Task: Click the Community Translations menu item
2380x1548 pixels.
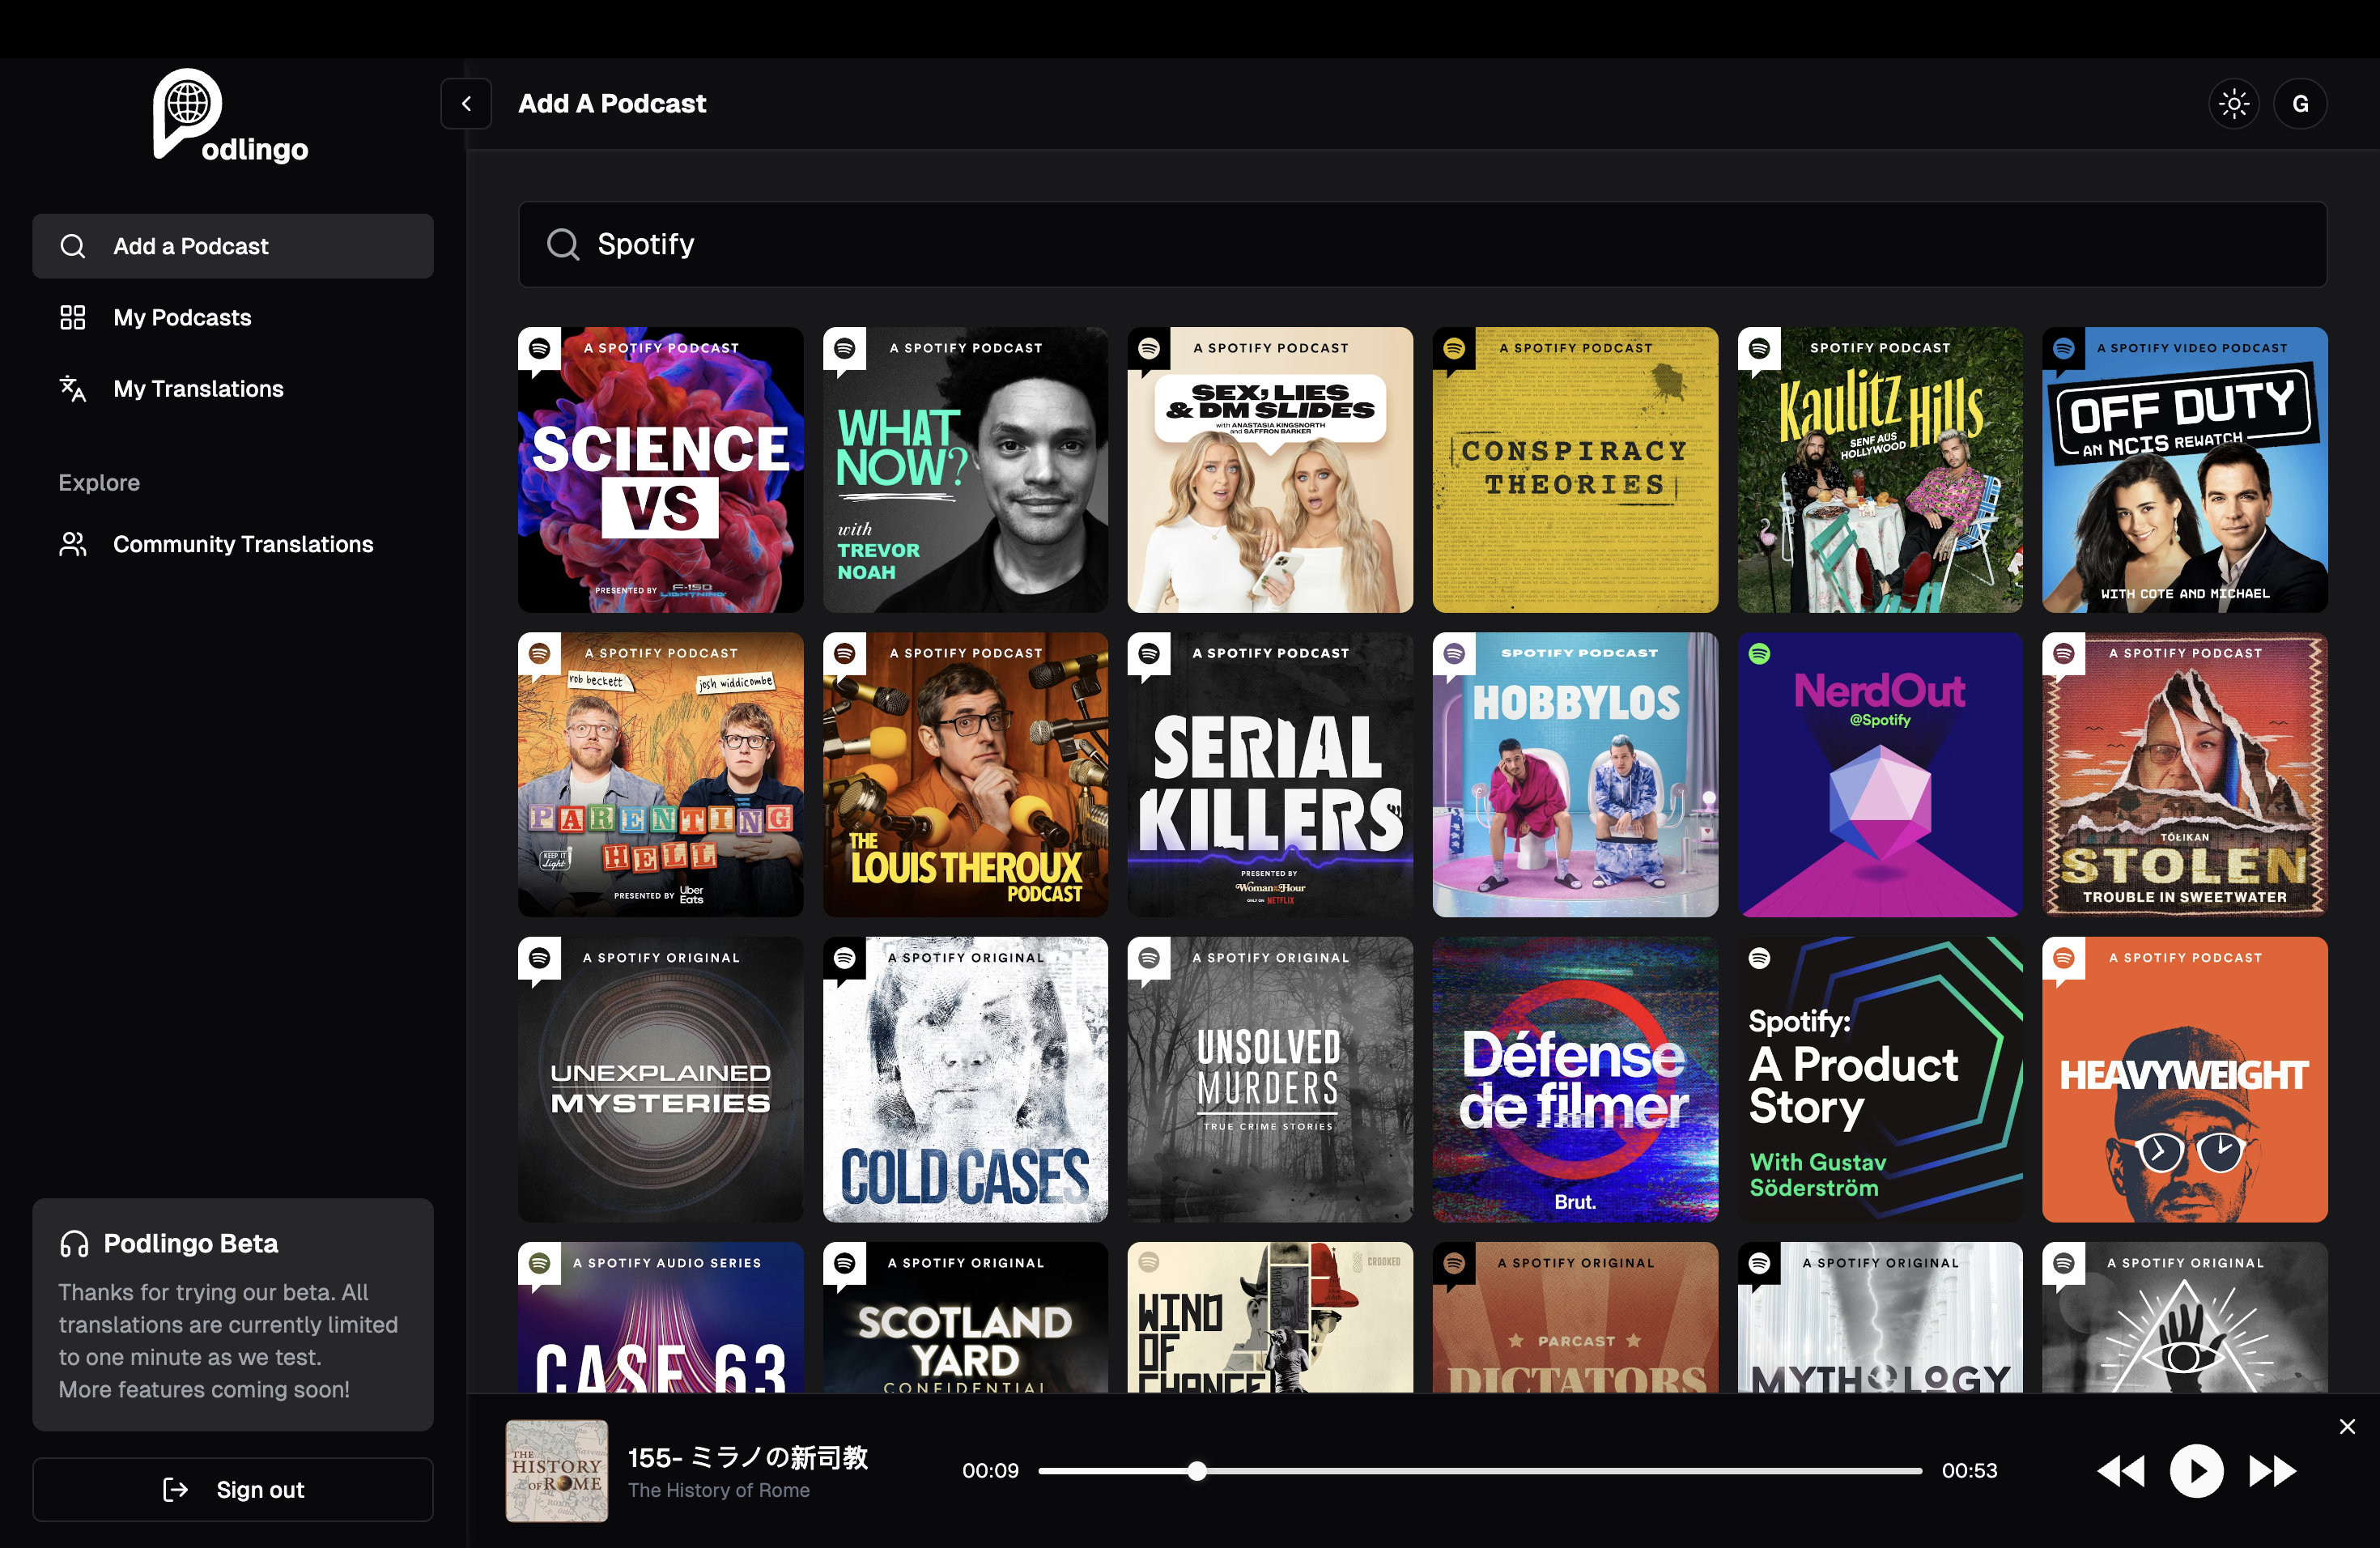Action: tap(243, 543)
